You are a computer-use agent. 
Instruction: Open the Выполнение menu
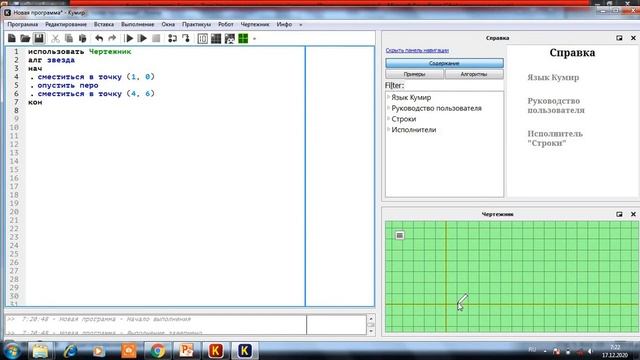pos(138,24)
